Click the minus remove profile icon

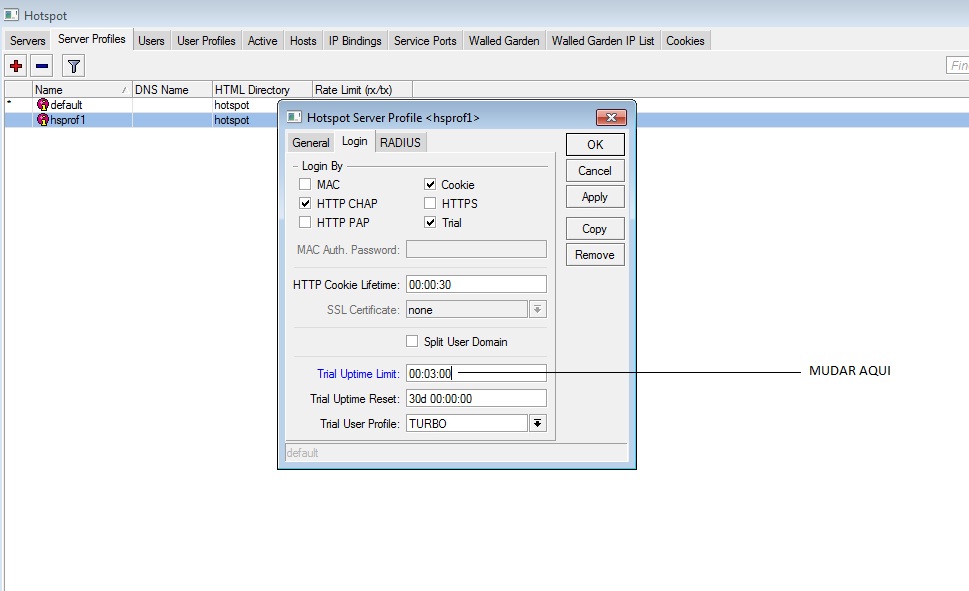(x=42, y=66)
